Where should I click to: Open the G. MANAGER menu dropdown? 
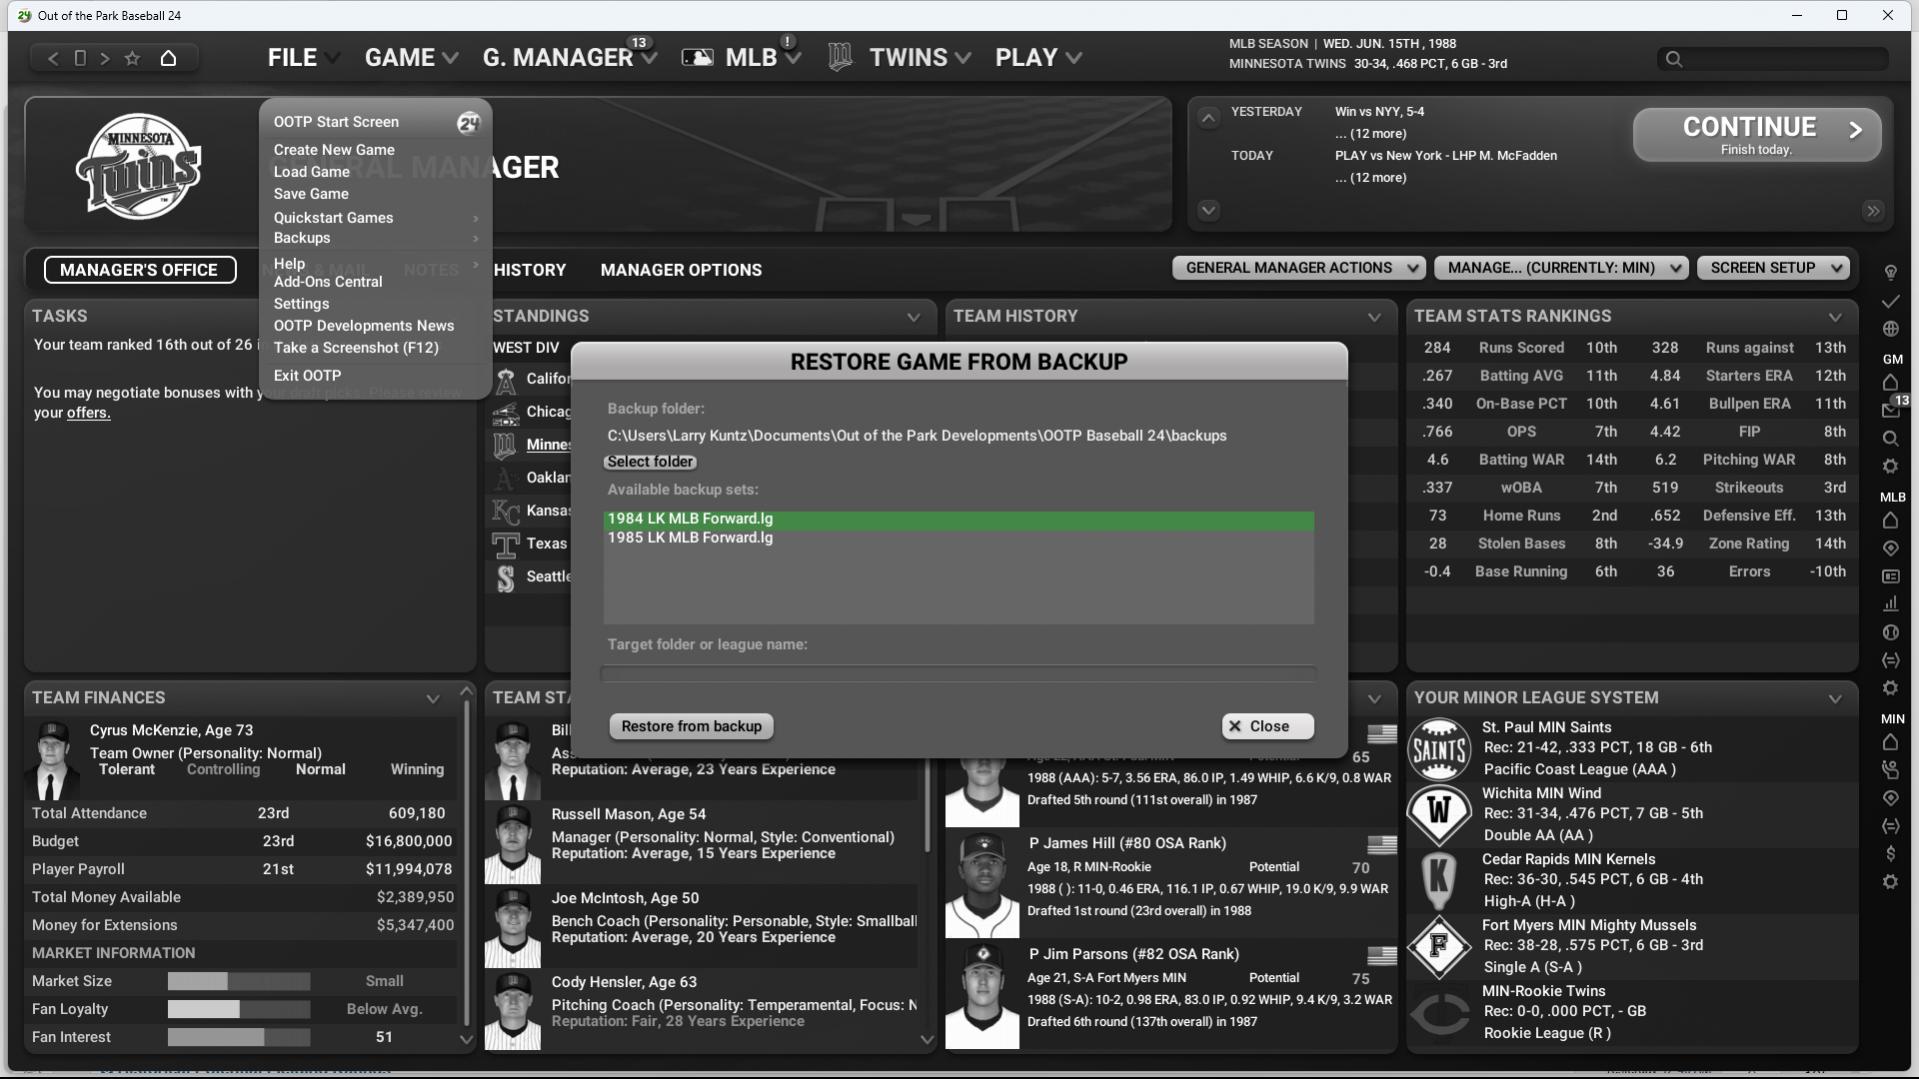click(570, 58)
